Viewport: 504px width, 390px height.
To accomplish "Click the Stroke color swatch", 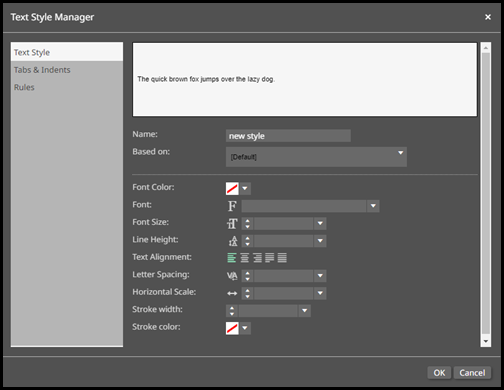I will [x=232, y=328].
